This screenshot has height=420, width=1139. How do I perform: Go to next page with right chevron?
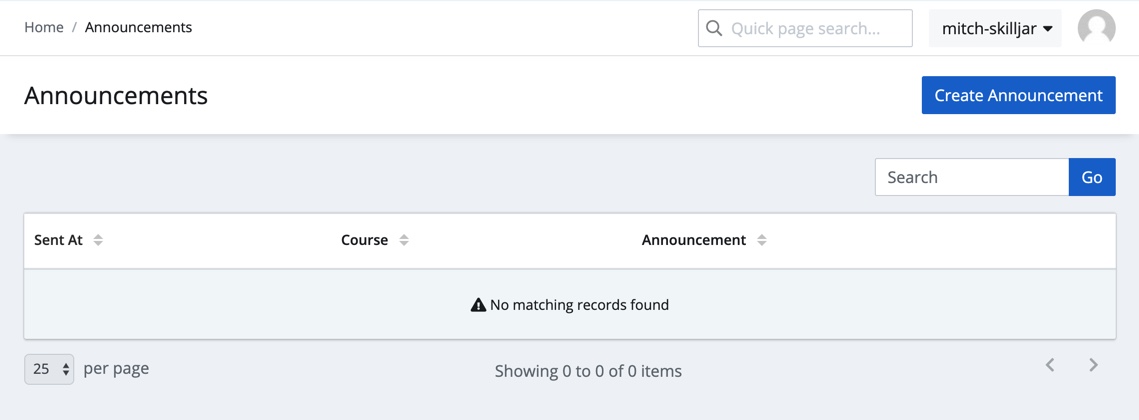pos(1093,366)
